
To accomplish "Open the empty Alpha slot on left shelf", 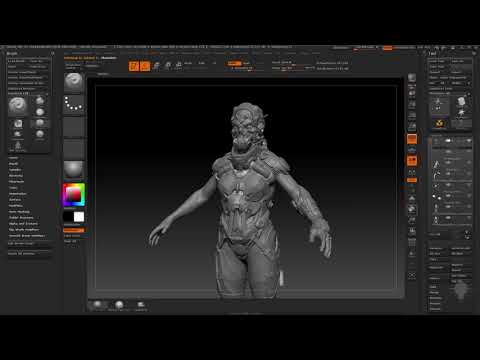I will [x=74, y=126].
